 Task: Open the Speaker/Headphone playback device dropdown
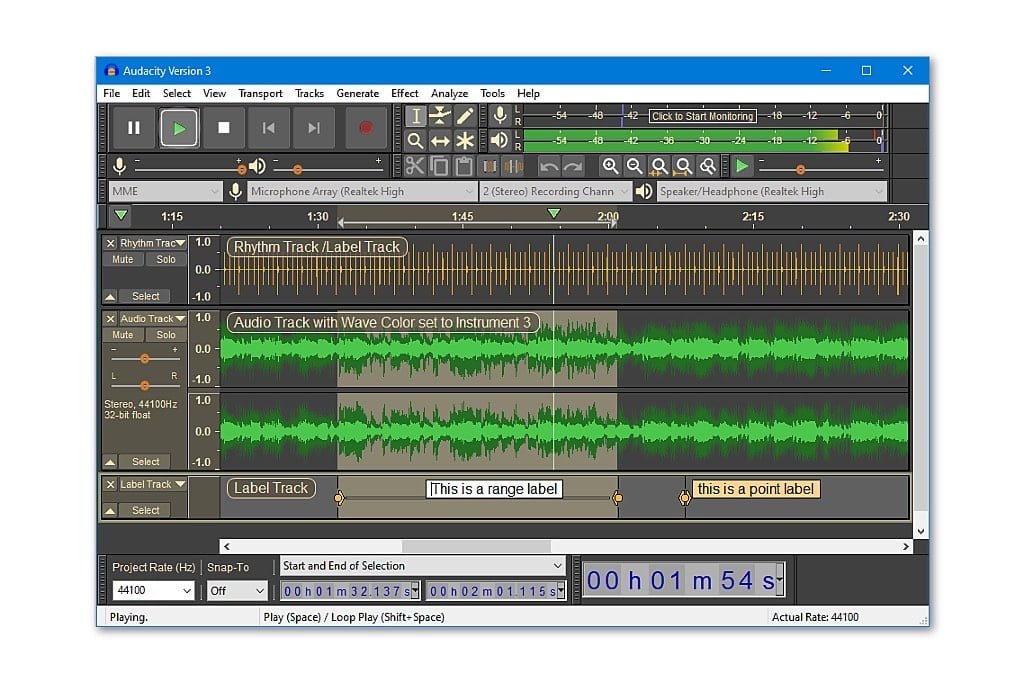[x=771, y=191]
